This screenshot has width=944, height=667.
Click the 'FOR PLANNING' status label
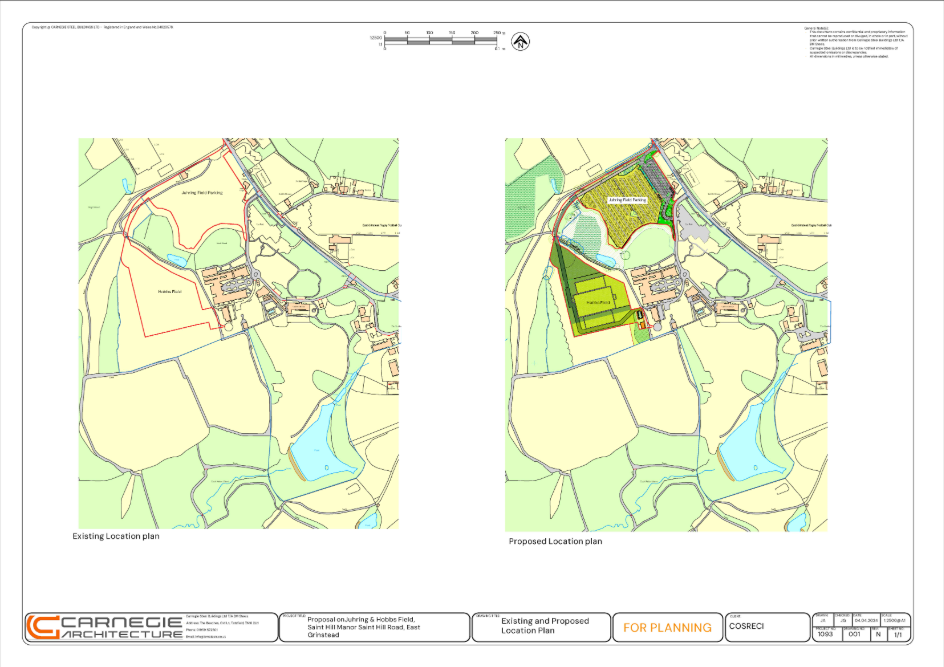667,628
